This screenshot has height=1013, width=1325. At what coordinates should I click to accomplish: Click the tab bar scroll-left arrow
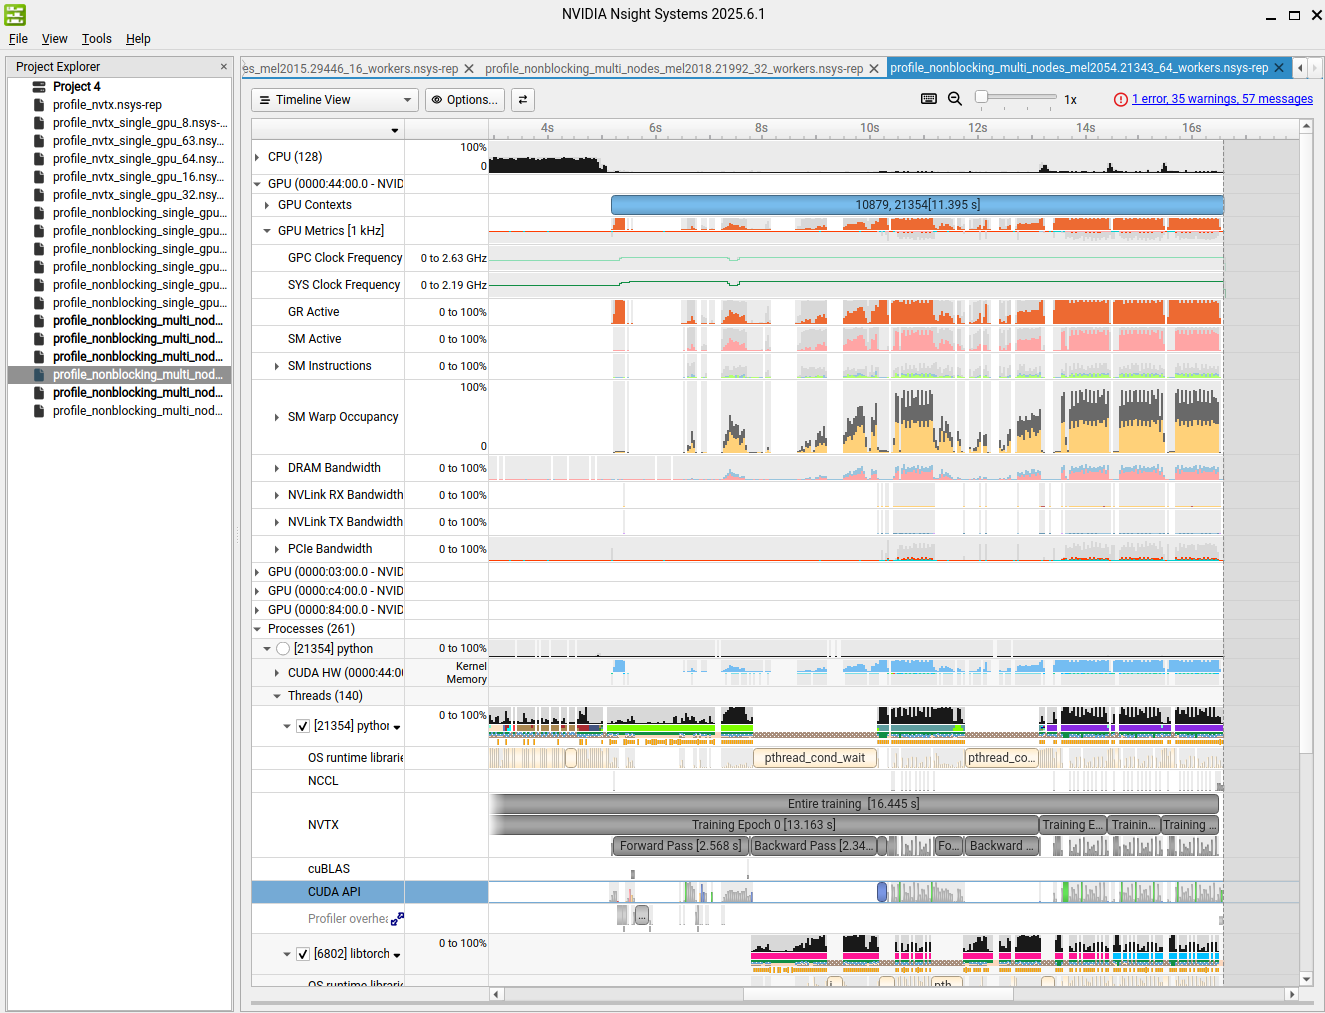[x=1300, y=68]
